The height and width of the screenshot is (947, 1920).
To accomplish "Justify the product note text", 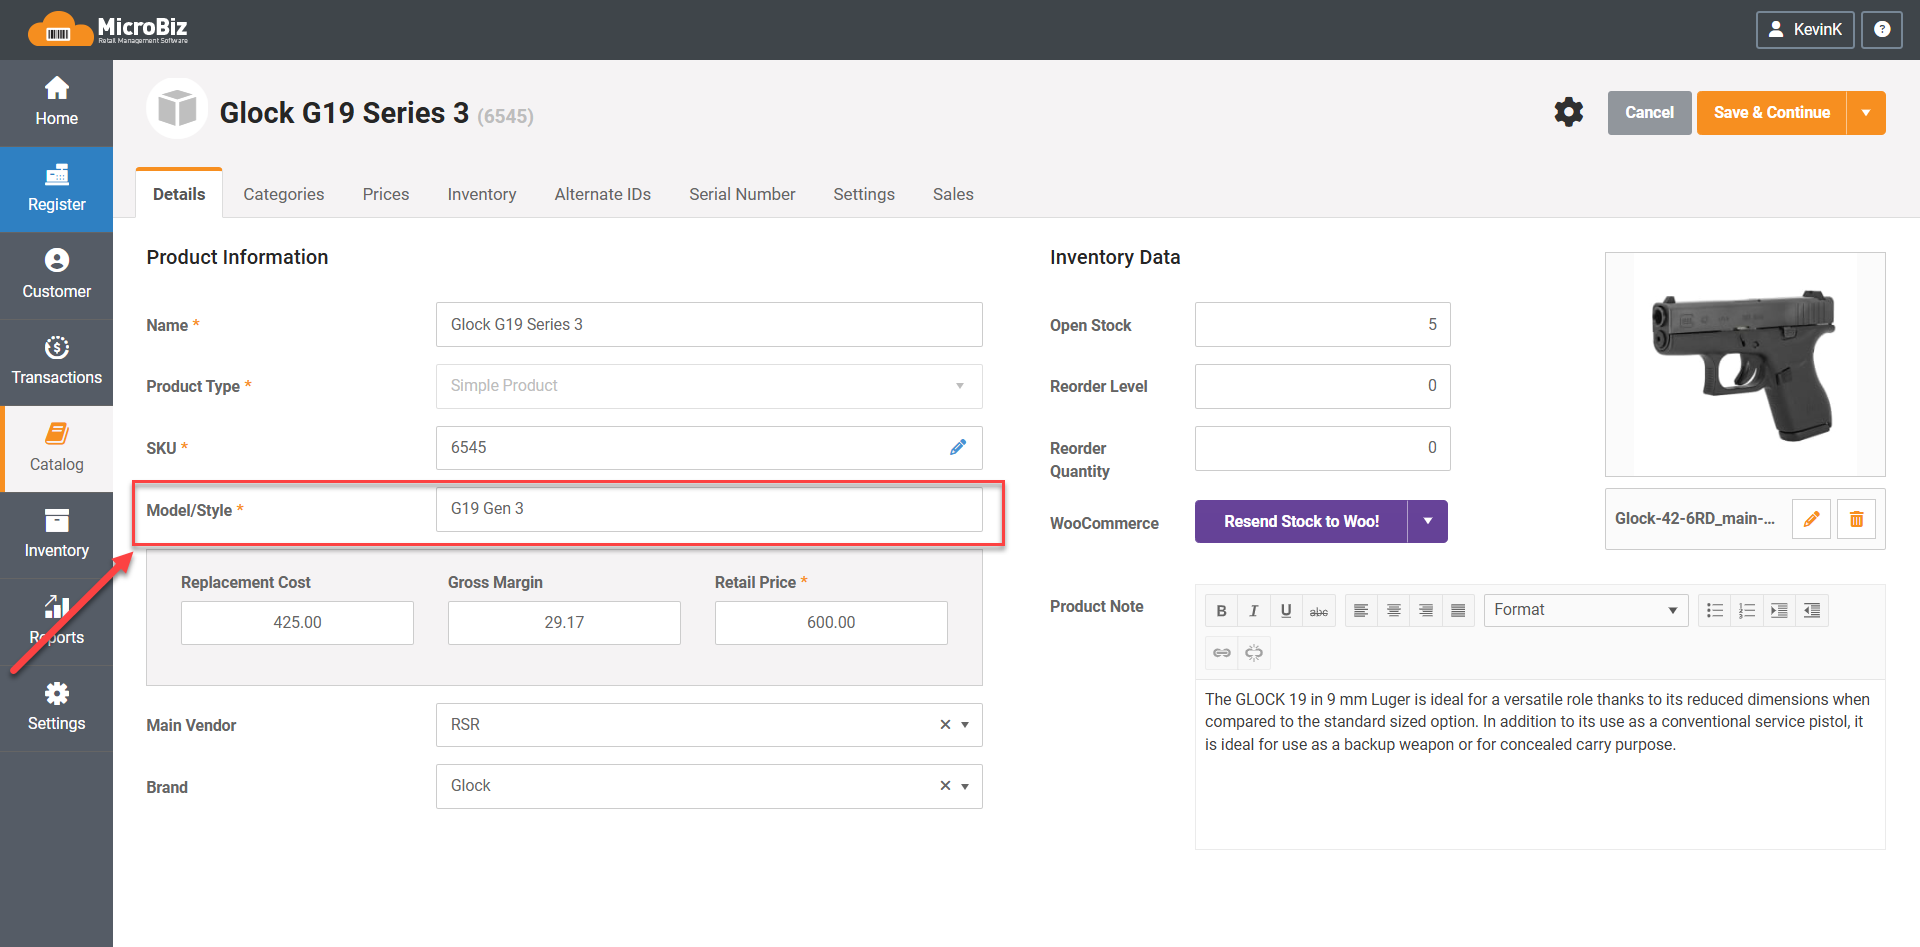I will (x=1458, y=611).
